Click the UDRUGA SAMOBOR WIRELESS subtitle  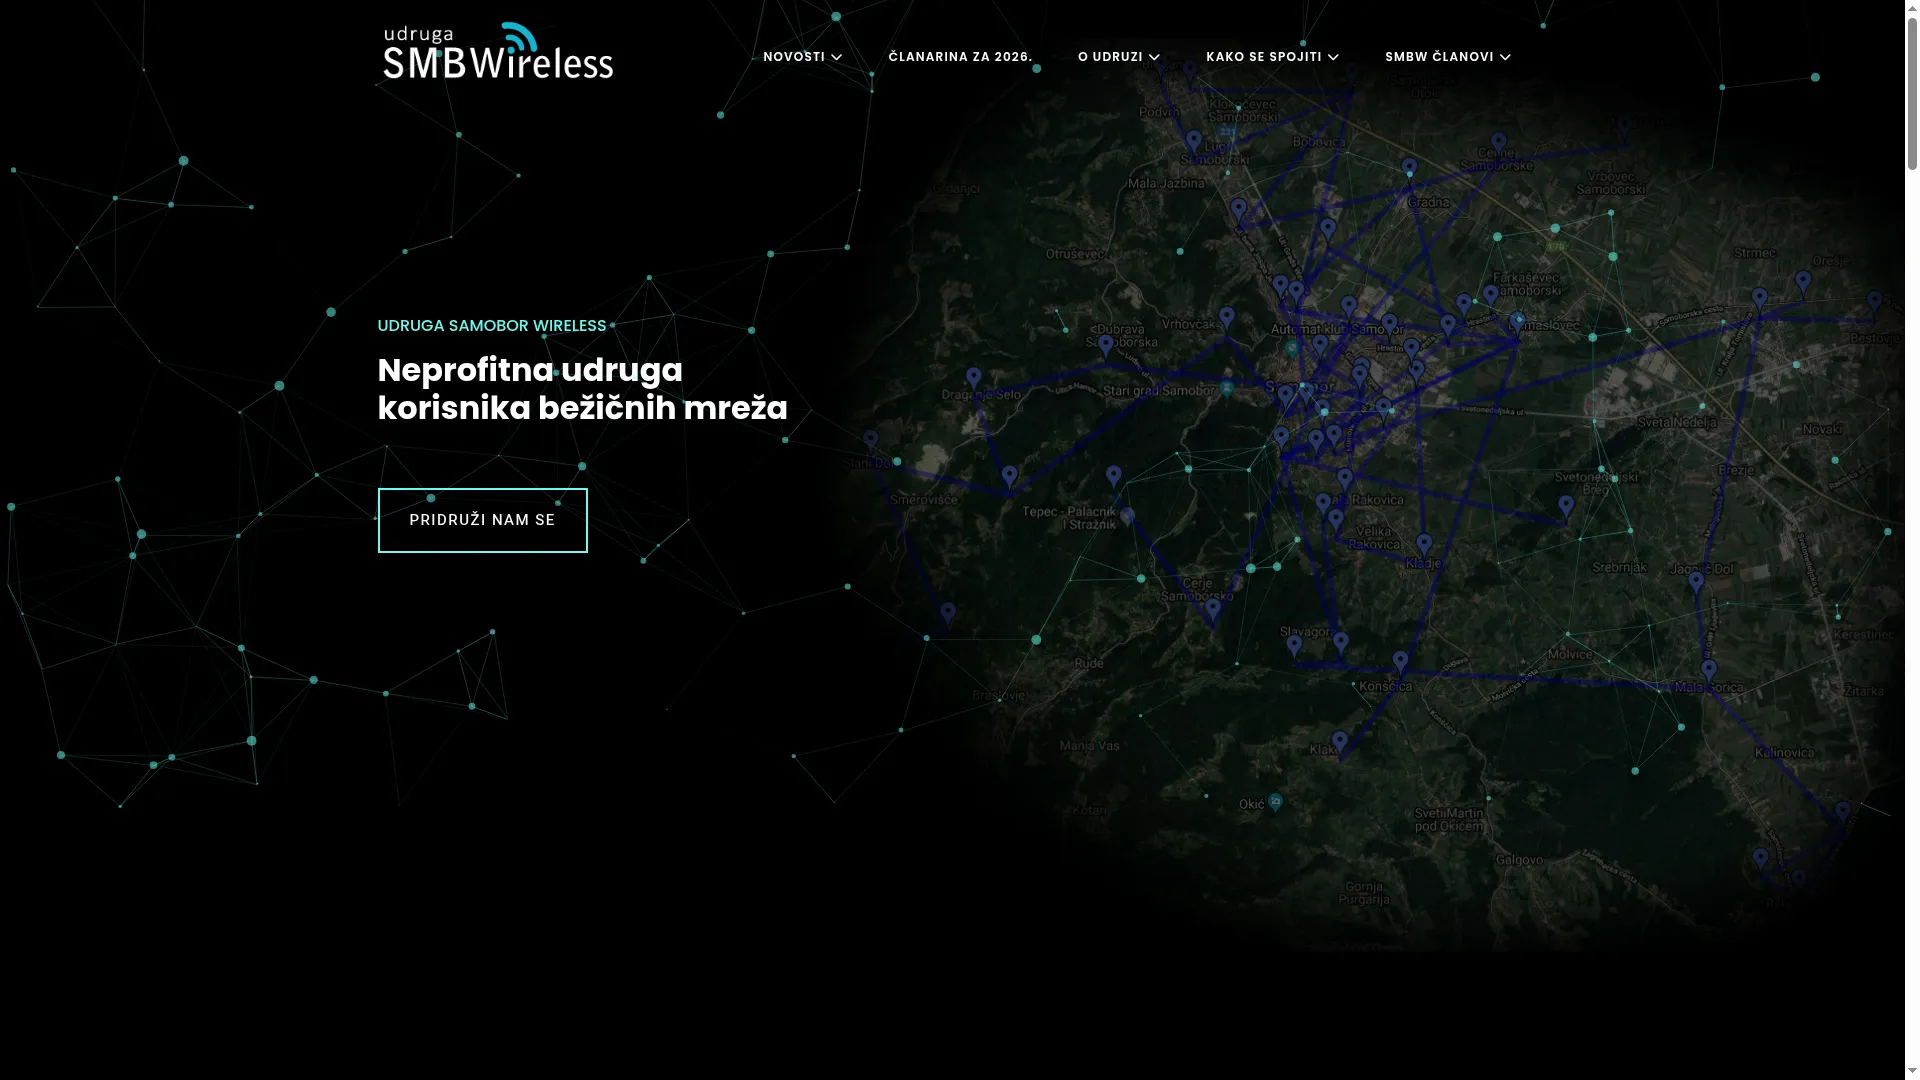(492, 326)
